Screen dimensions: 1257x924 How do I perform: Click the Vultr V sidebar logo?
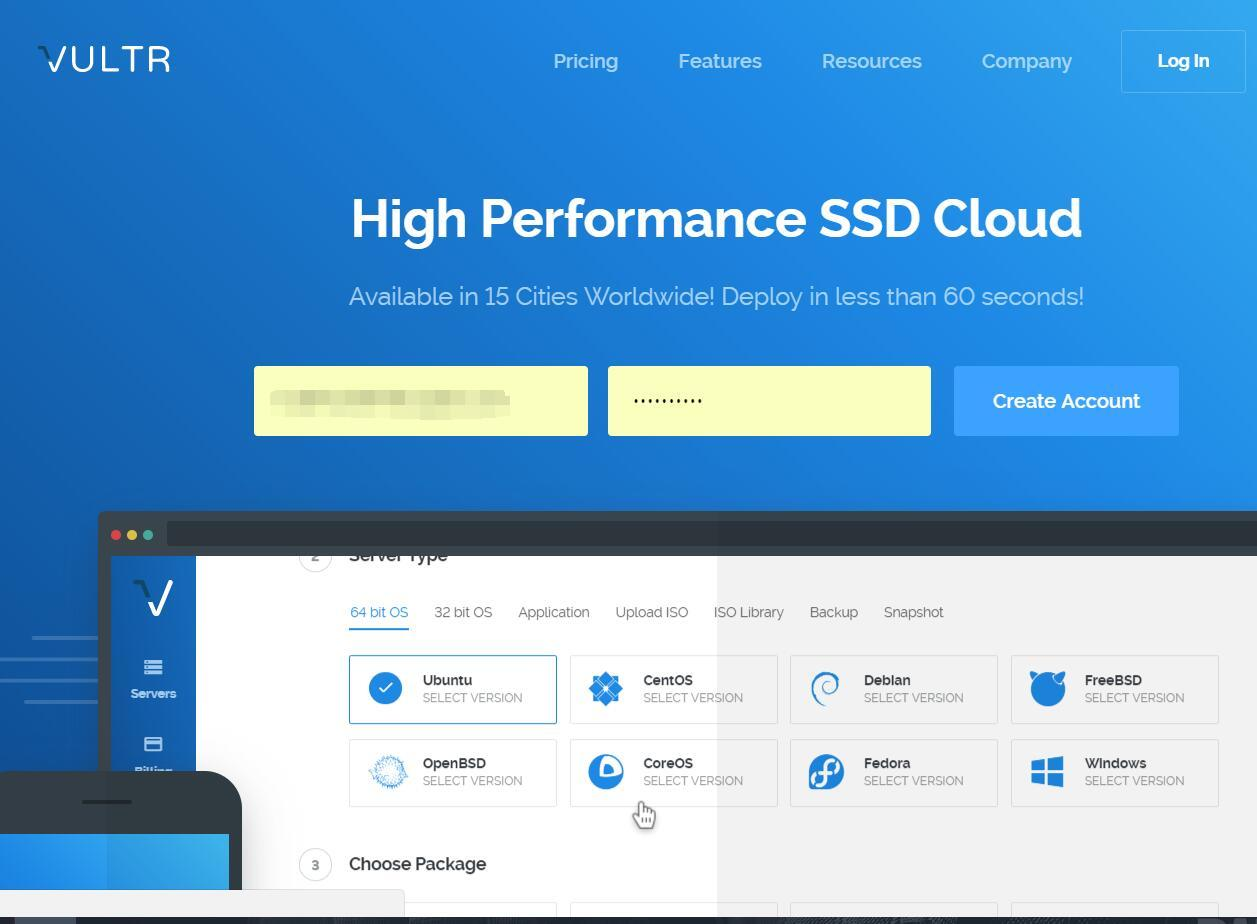click(153, 597)
